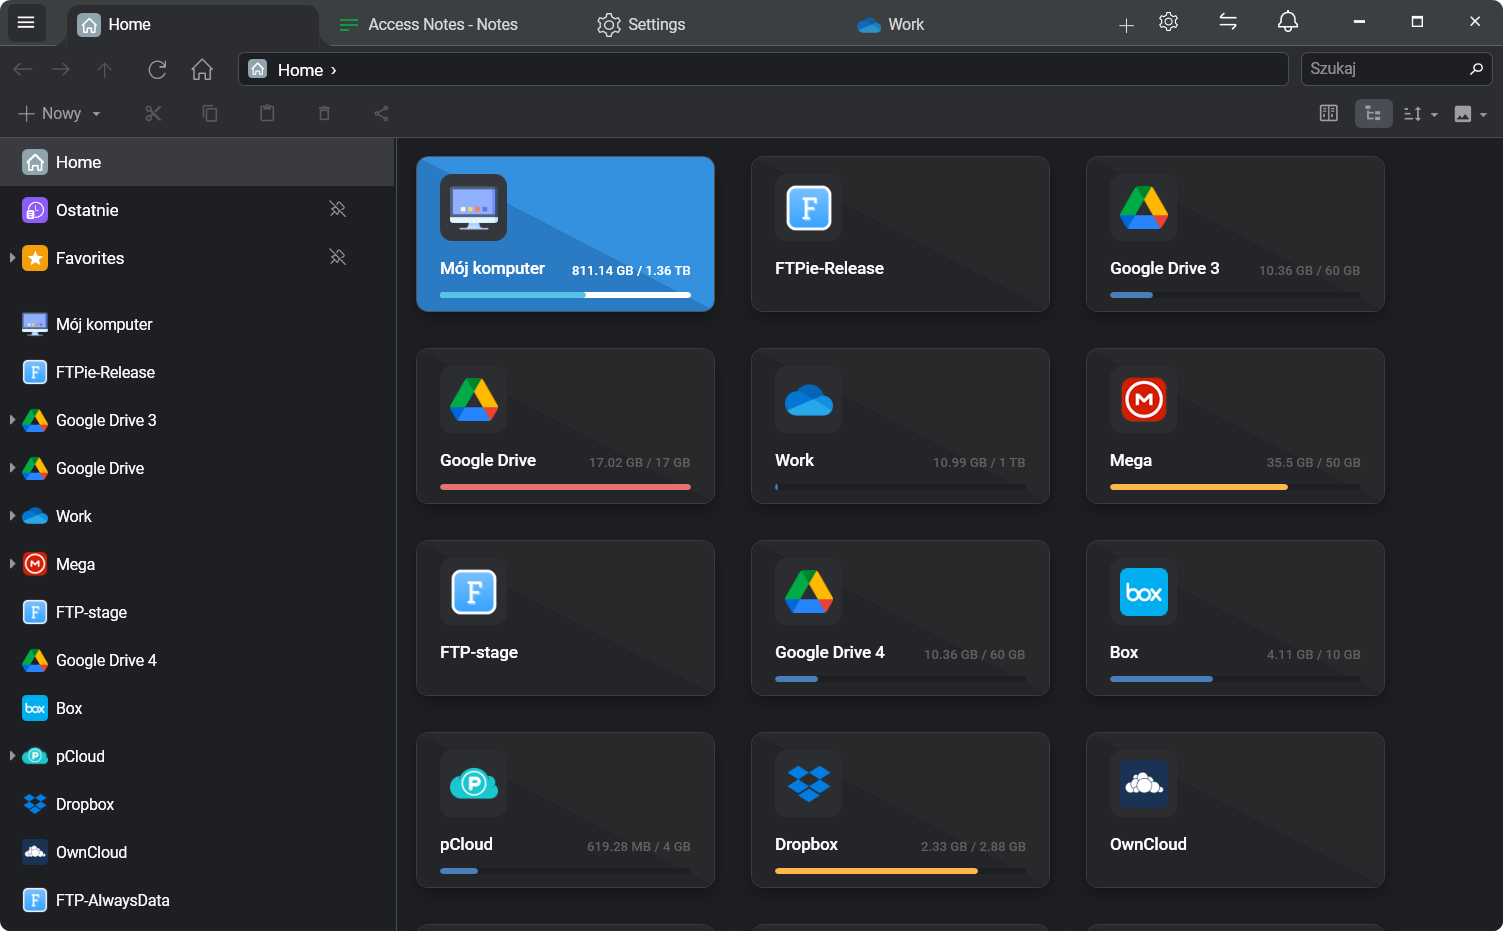Image resolution: width=1503 pixels, height=931 pixels.
Task: Expand pCloud tree node in sidebar
Action: (x=12, y=756)
